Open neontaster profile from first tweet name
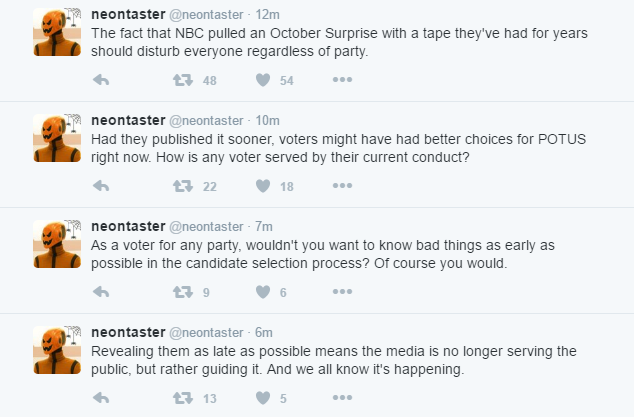The height and width of the screenshot is (417, 634). [x=128, y=15]
